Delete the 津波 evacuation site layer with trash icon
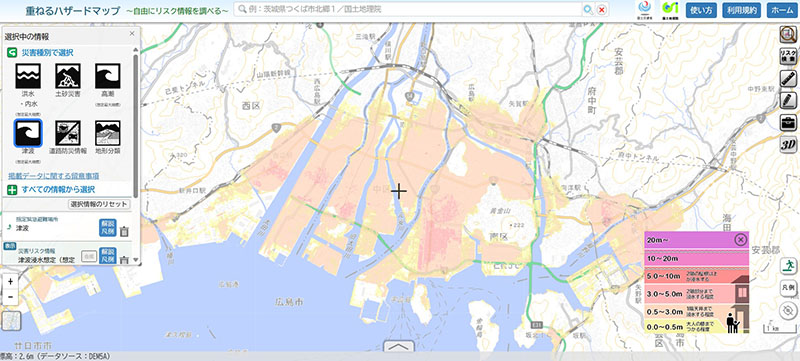This screenshot has height=361, width=800. pos(124,232)
